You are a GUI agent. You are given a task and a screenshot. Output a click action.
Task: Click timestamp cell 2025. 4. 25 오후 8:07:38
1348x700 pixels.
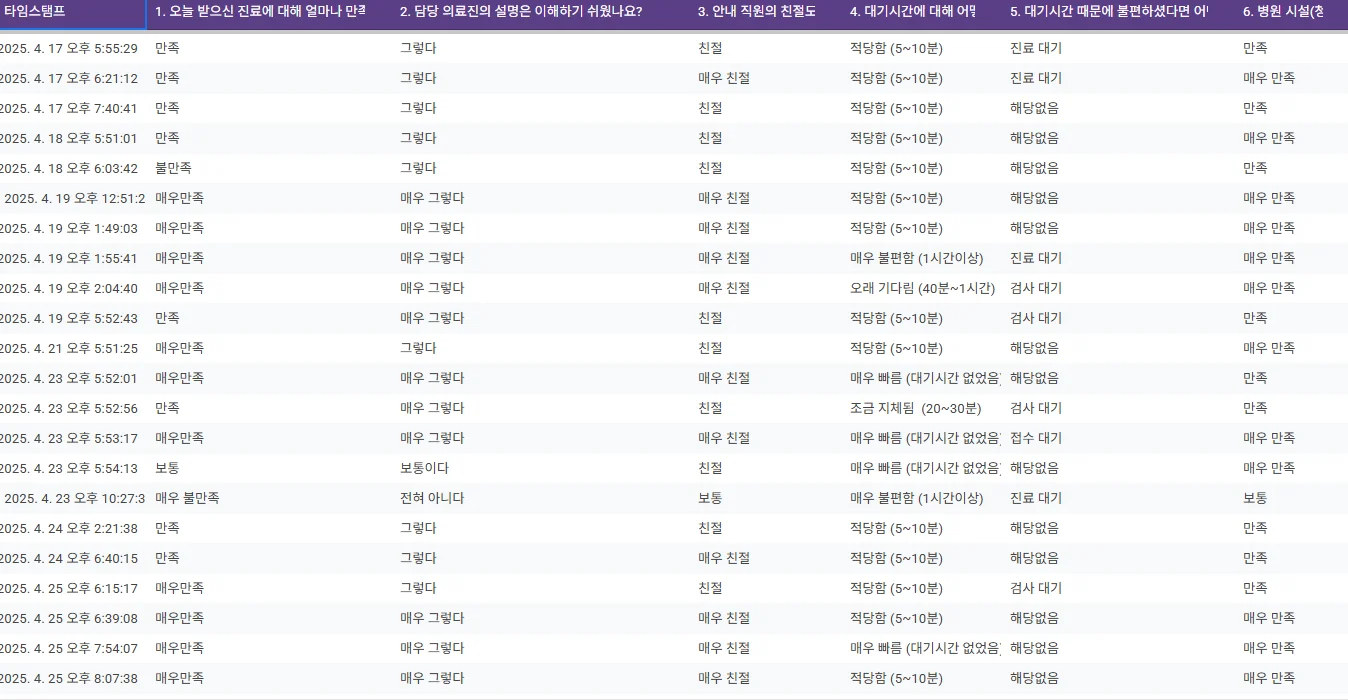(x=68, y=678)
